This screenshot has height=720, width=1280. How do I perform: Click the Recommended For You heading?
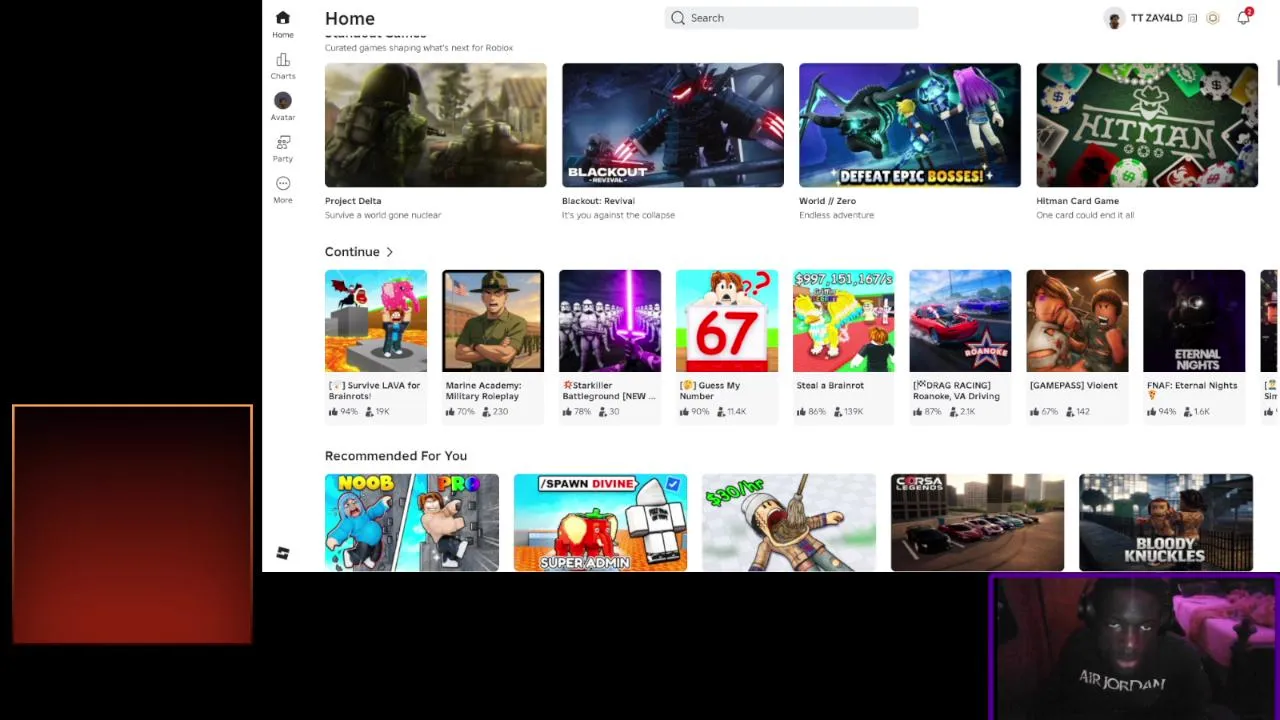[x=396, y=456]
